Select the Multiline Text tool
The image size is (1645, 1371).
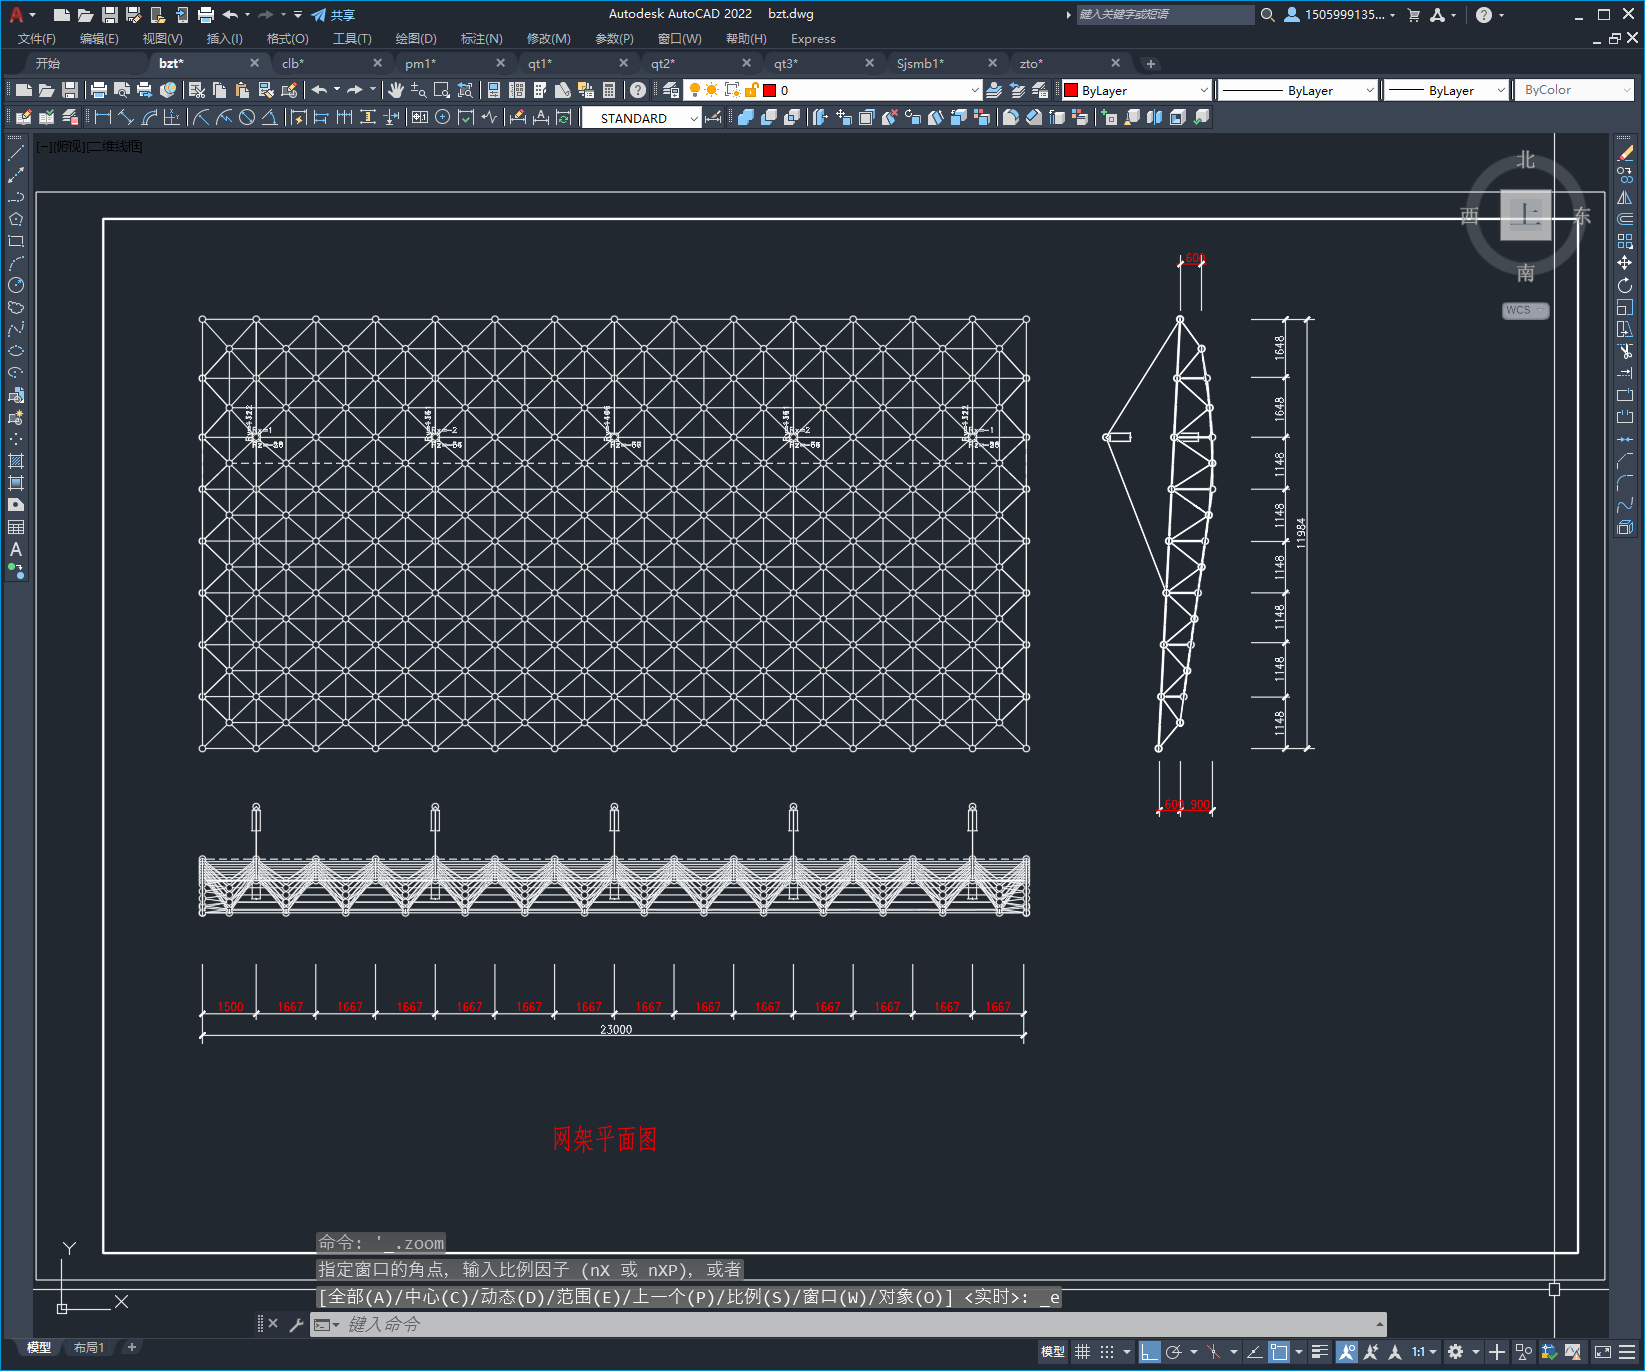16,549
